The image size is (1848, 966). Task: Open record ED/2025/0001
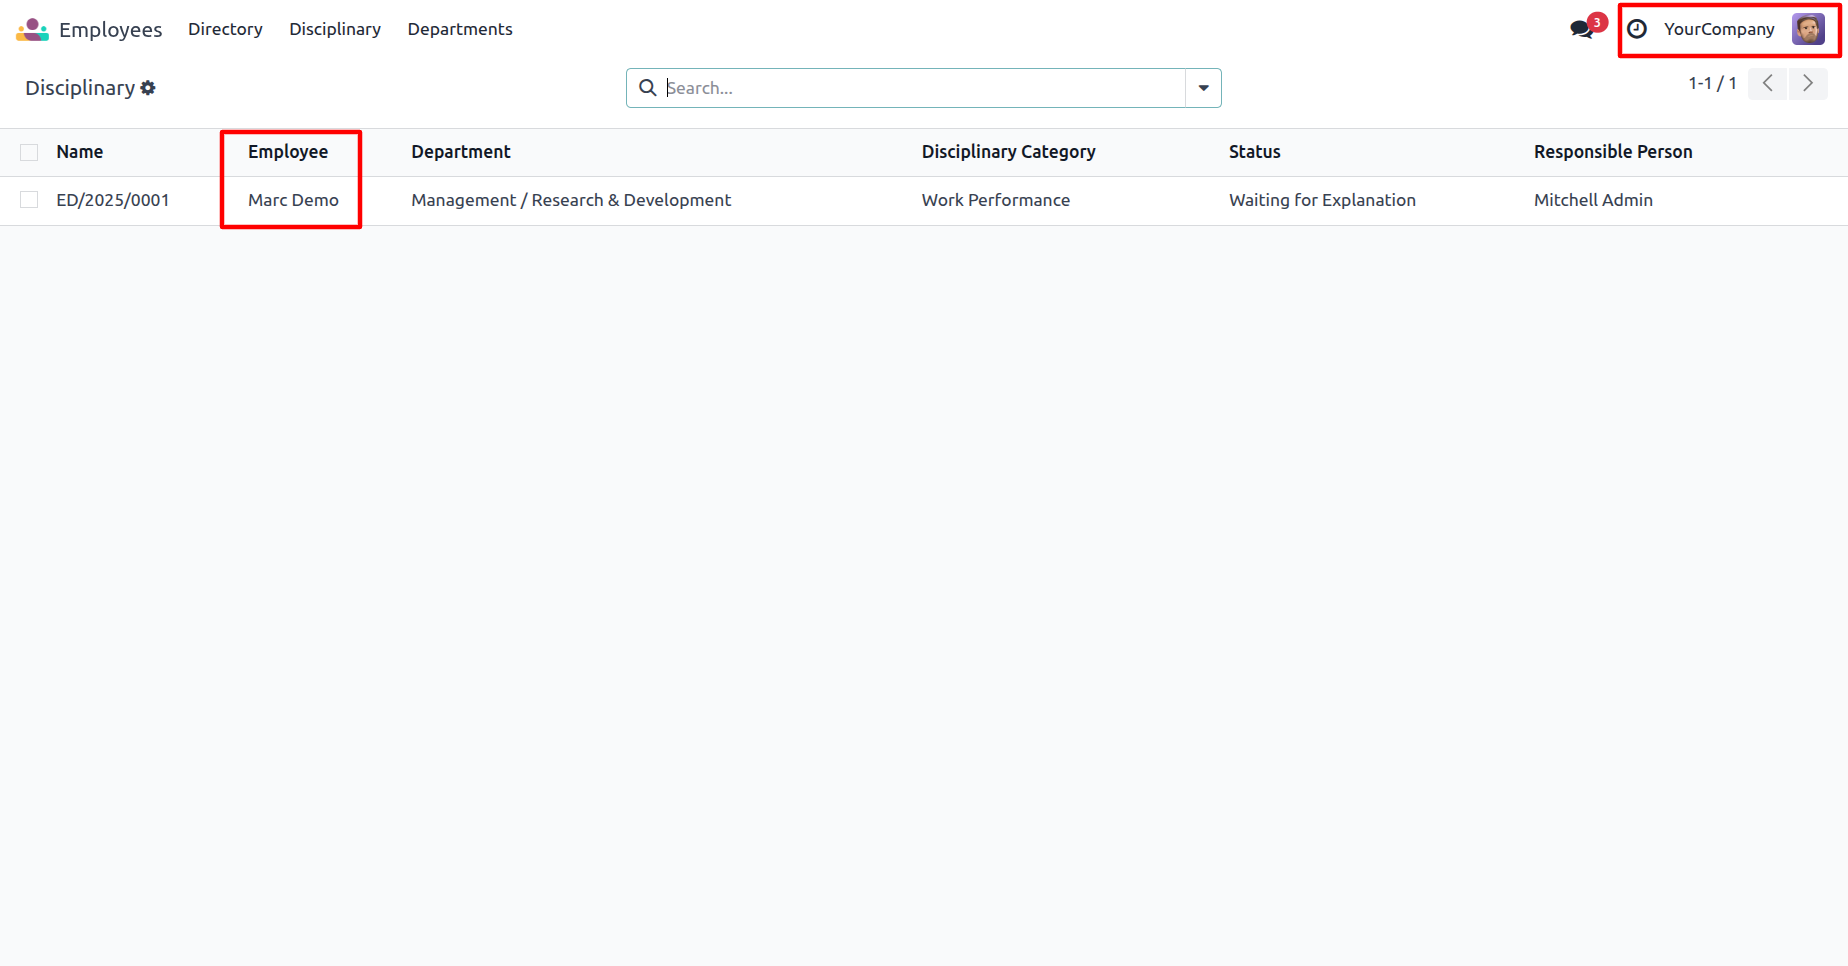[113, 200]
